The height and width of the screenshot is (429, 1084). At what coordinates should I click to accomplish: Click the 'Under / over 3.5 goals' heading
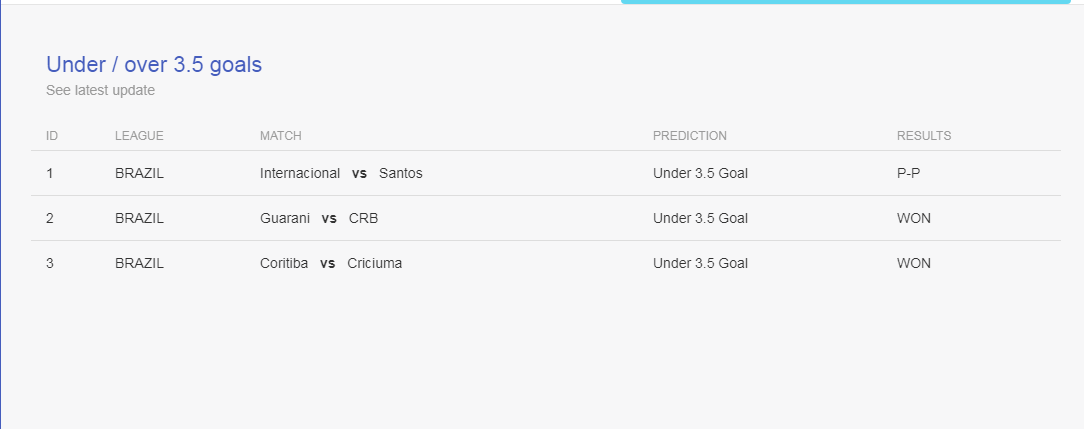[154, 65]
